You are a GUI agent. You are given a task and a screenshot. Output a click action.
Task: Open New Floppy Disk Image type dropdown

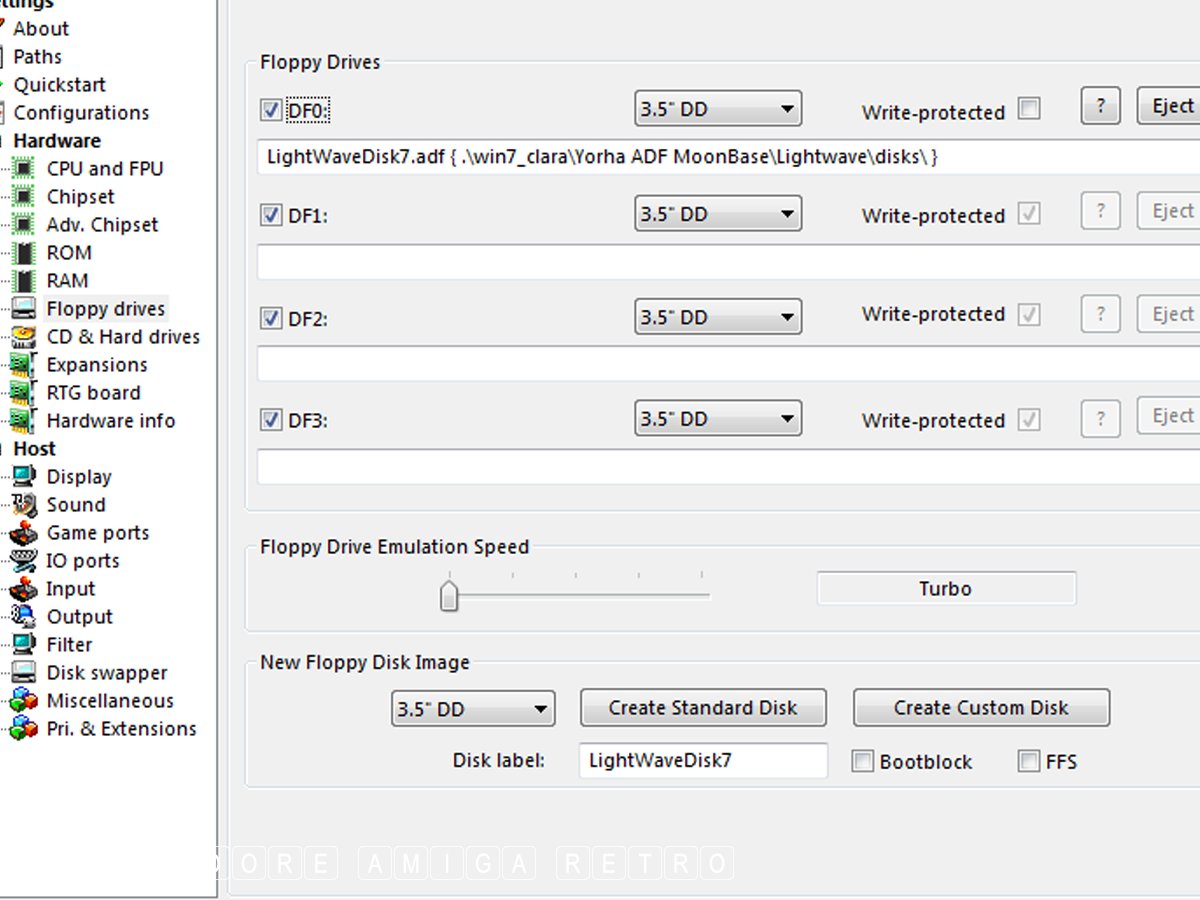[x=473, y=709]
